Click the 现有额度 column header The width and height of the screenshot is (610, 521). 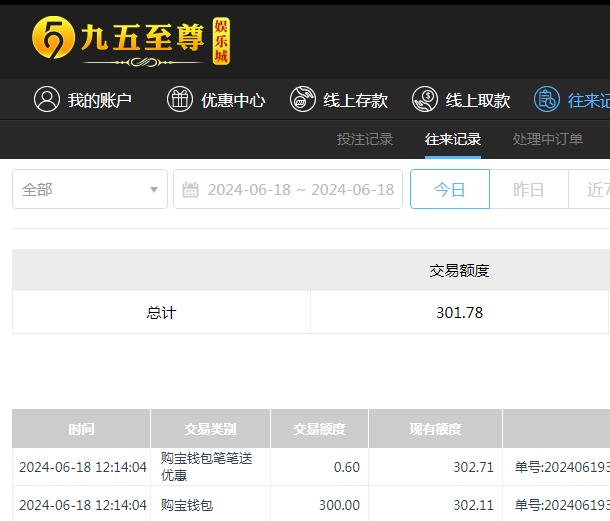(x=435, y=429)
